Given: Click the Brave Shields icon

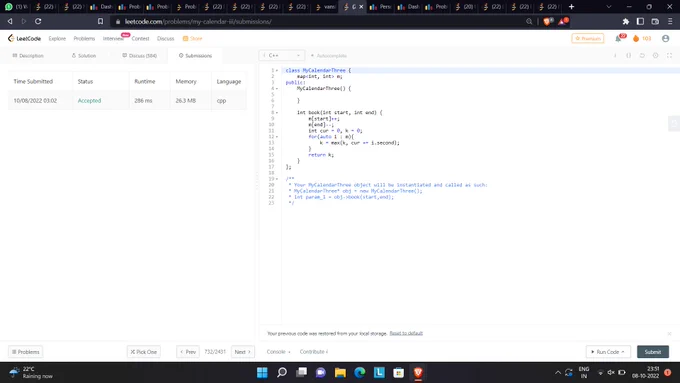Looking at the screenshot, I should 547,21.
